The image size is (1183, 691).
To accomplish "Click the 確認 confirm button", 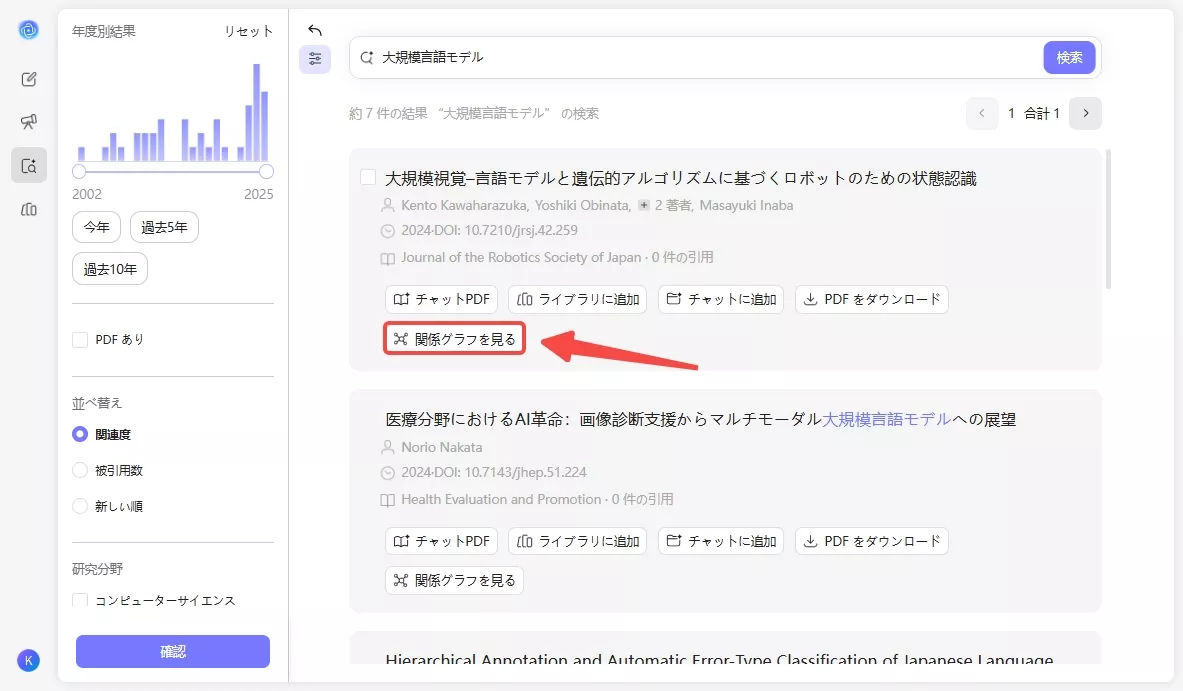I will (x=172, y=651).
